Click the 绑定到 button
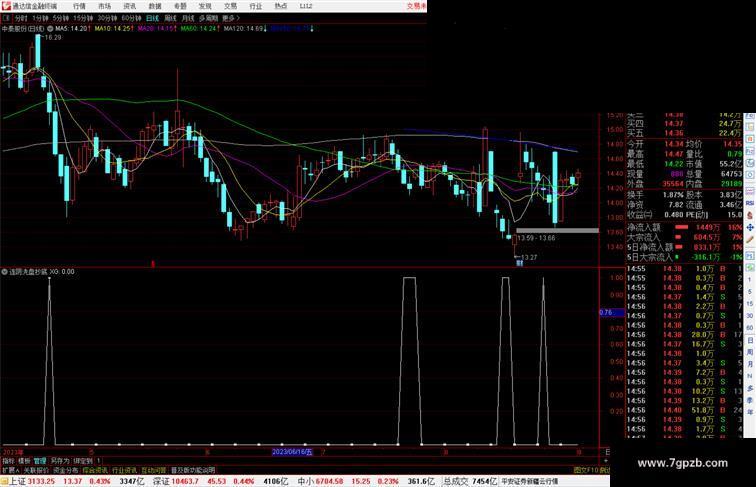Image resolution: width=756 pixels, height=487 pixels. coord(83,461)
